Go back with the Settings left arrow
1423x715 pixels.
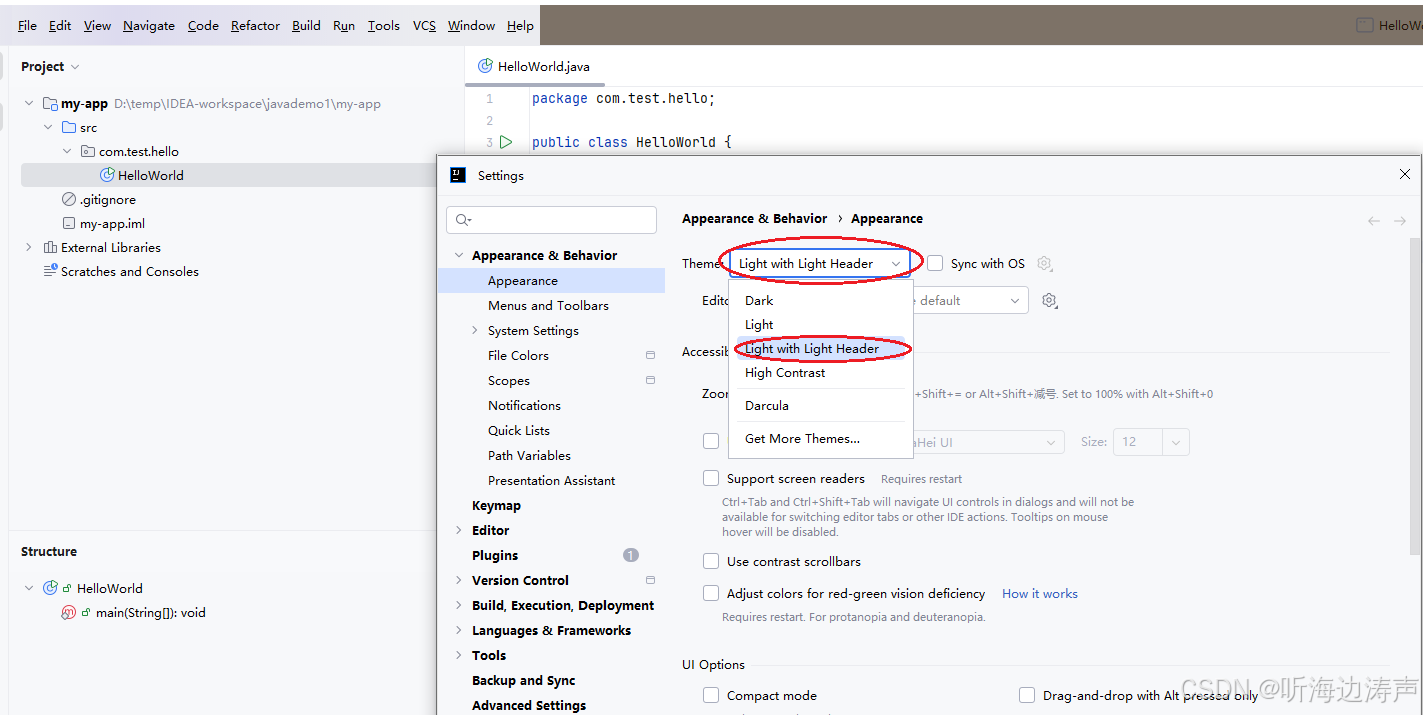tap(1374, 220)
